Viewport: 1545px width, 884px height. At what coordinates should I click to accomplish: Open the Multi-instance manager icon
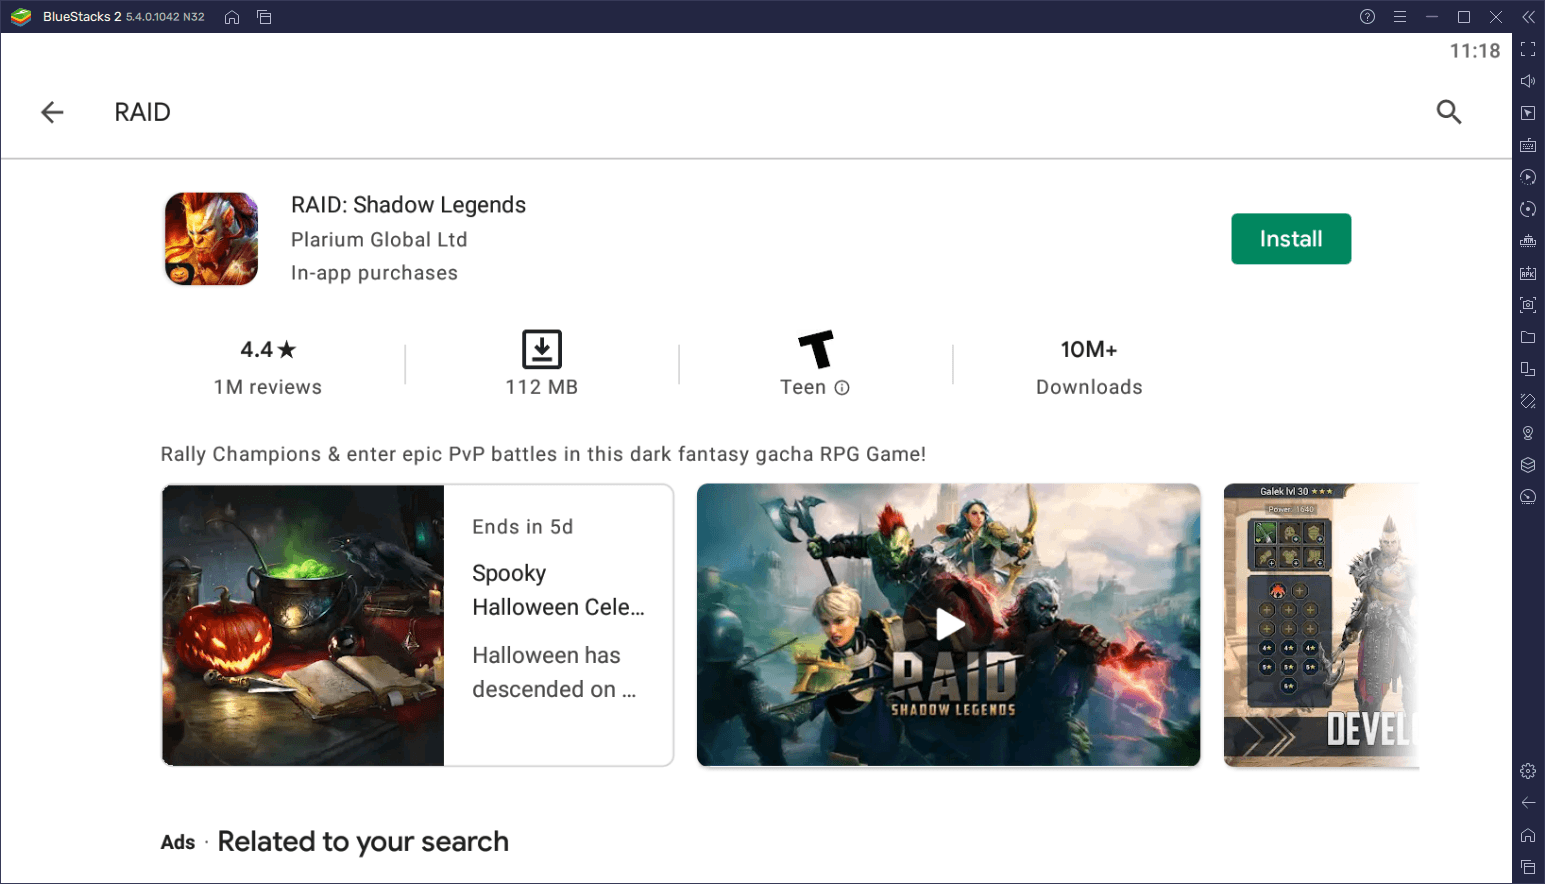coord(1528,465)
